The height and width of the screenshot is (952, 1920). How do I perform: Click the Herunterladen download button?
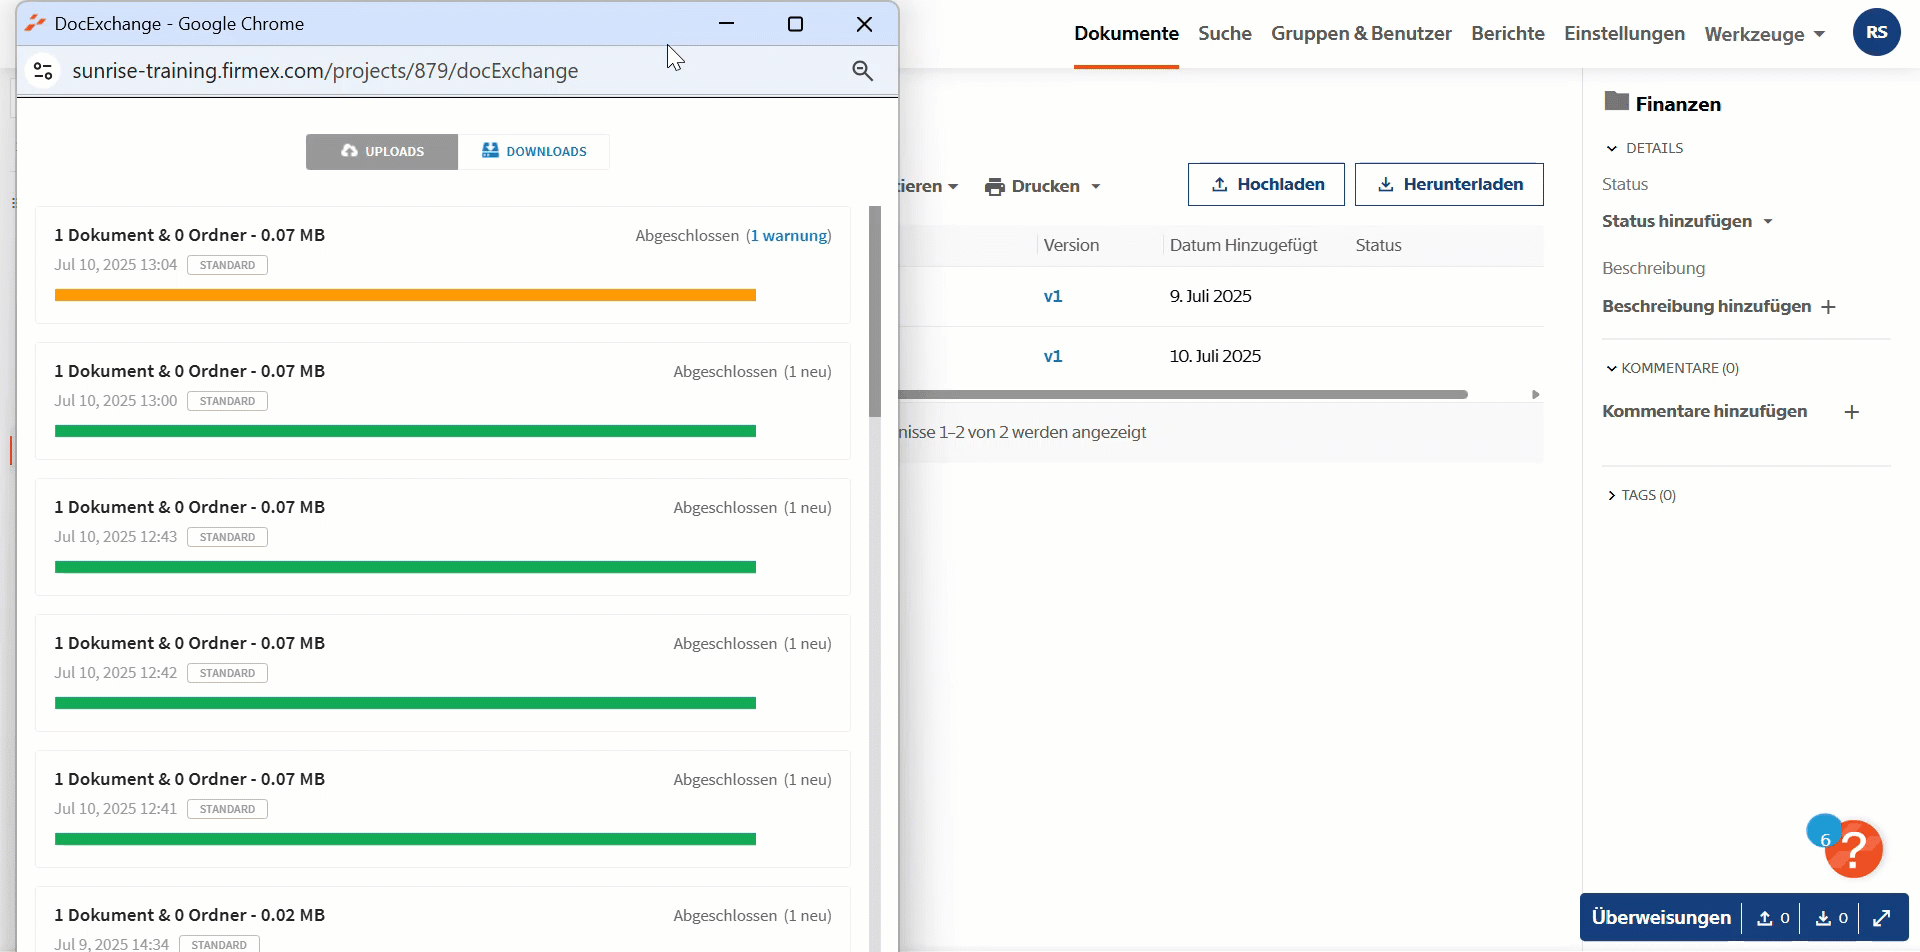[1449, 184]
